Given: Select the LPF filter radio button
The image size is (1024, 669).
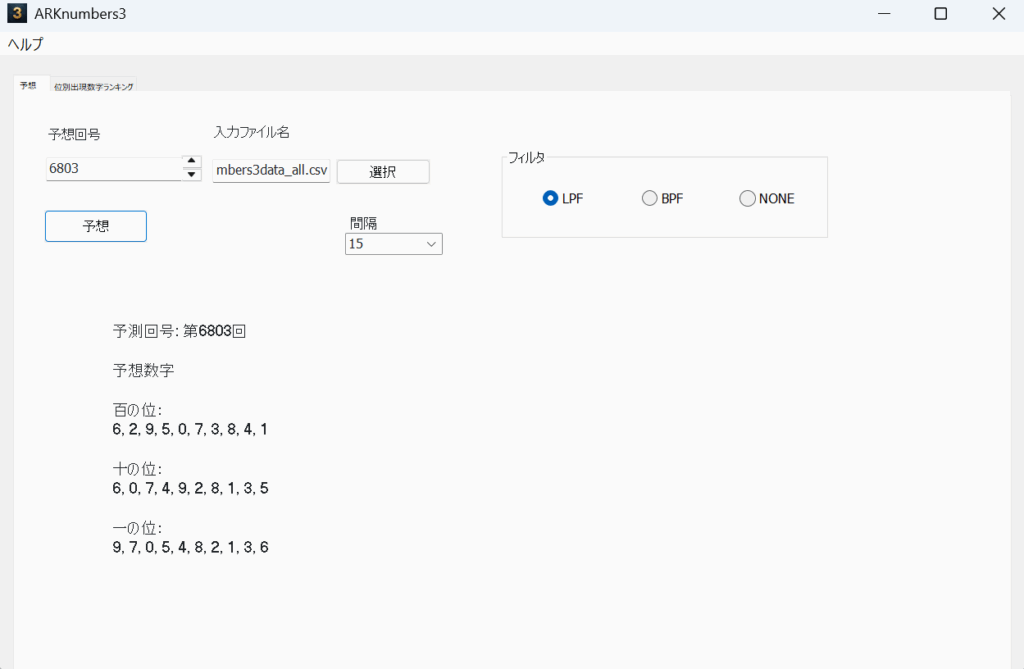Looking at the screenshot, I should (x=550, y=199).
